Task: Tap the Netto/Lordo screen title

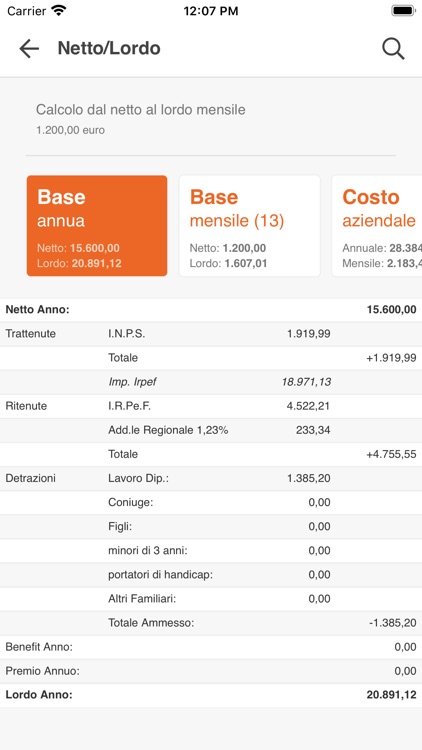Action: pos(109,49)
